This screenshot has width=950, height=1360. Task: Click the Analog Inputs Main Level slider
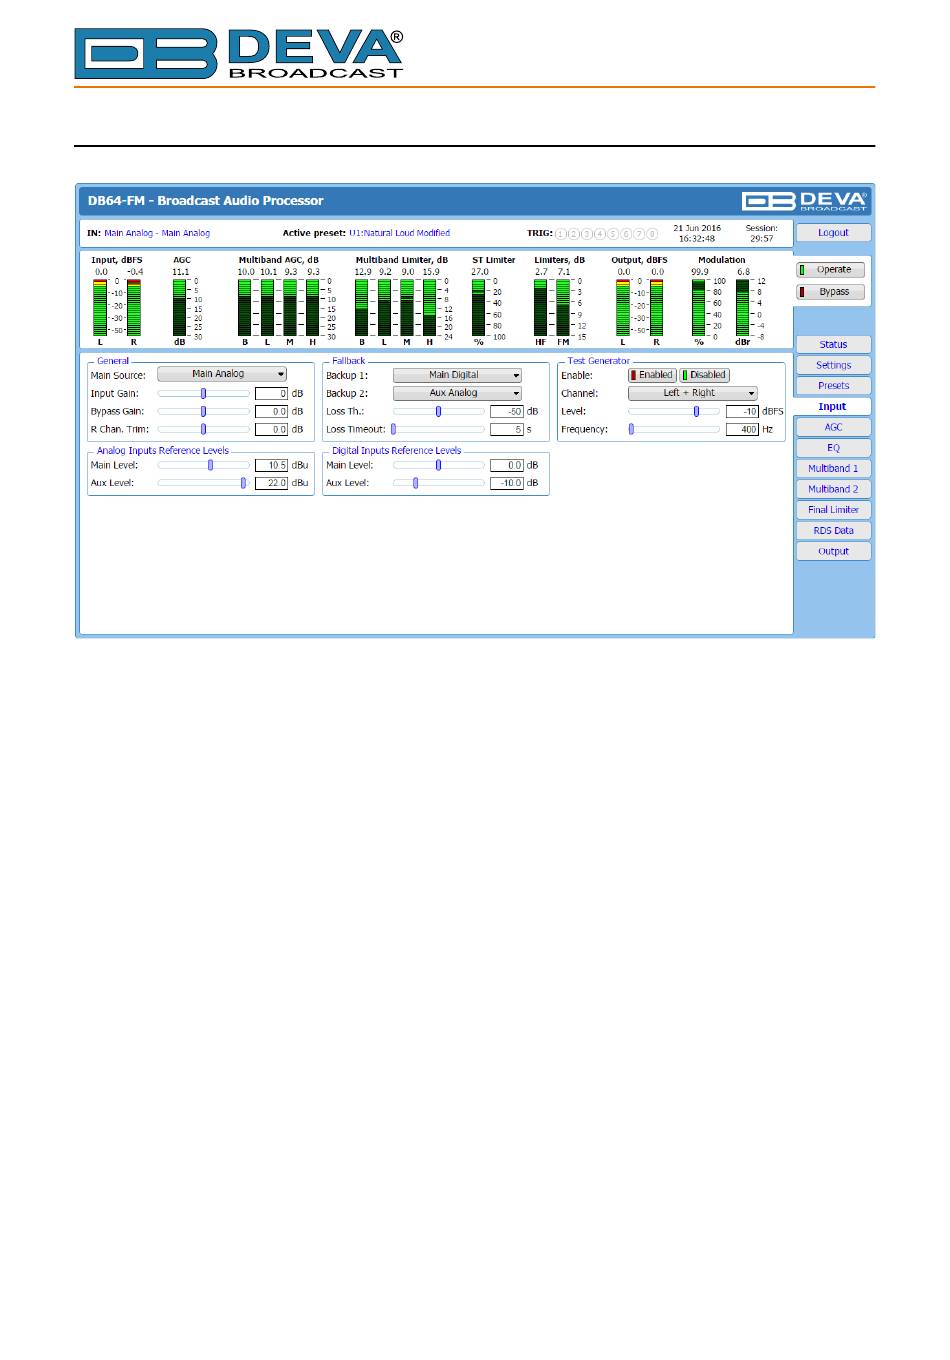pyautogui.click(x=204, y=465)
